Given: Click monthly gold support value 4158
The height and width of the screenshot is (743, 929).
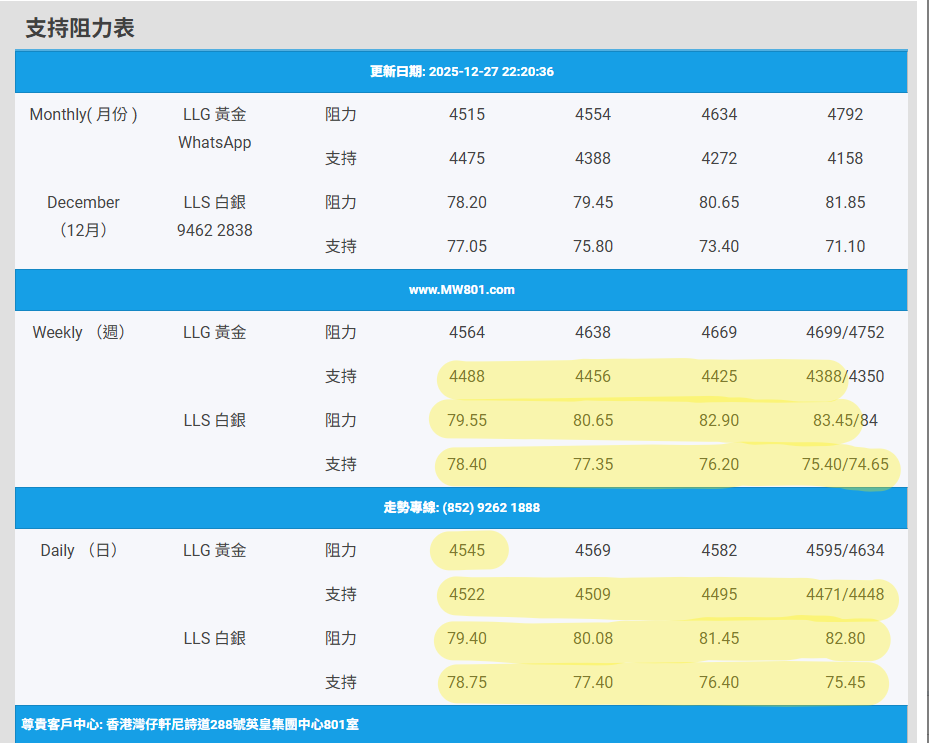Looking at the screenshot, I should tap(845, 158).
